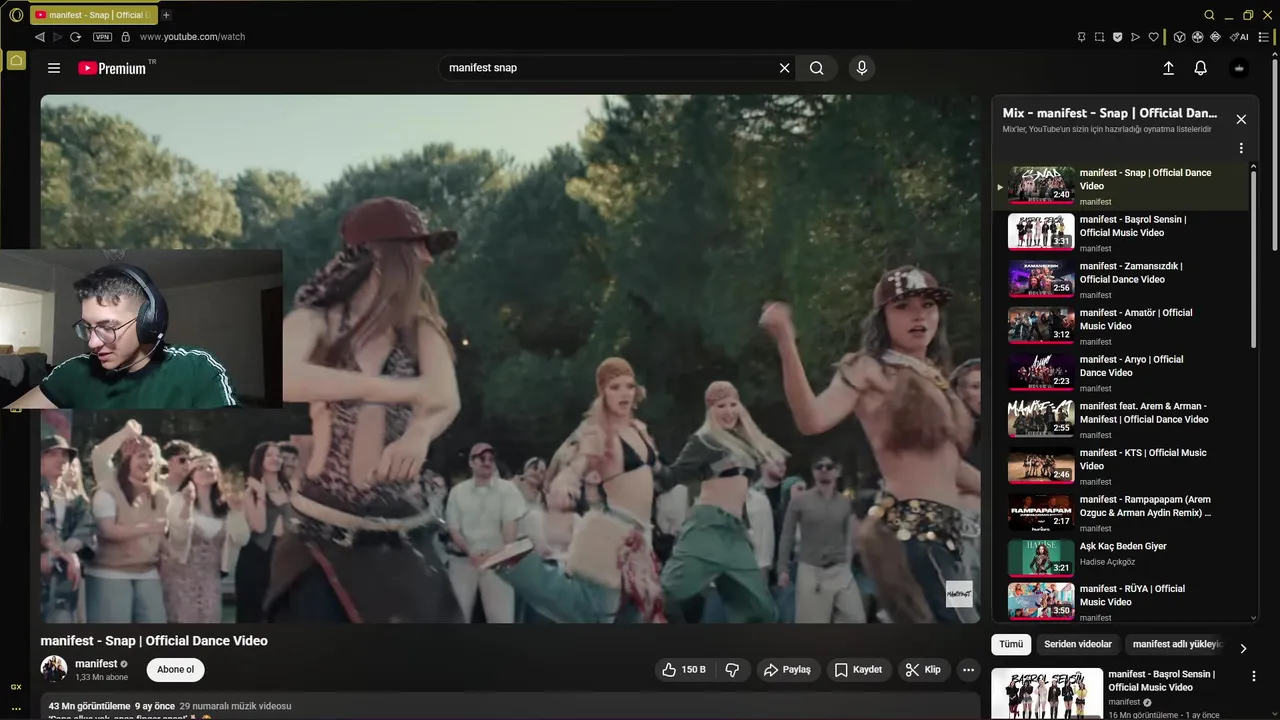Open Mix playlist three-dot options menu
This screenshot has width=1280, height=720.
tap(1241, 148)
